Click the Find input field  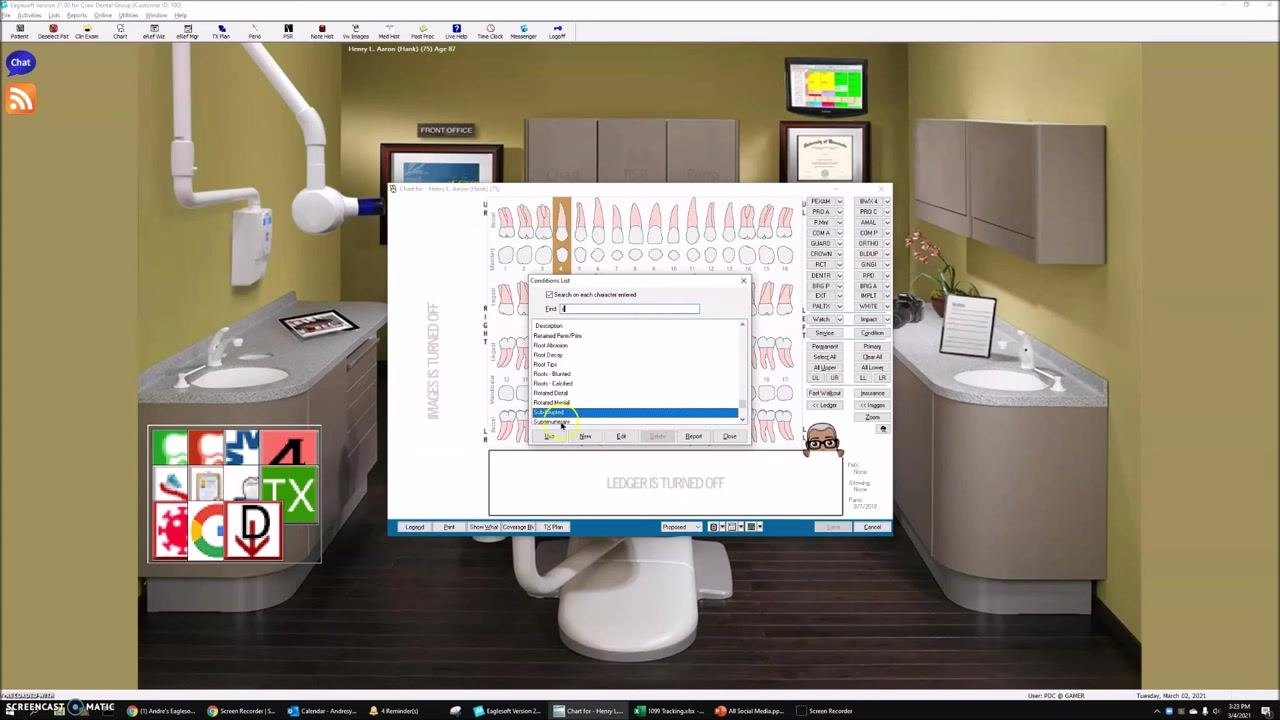(x=629, y=309)
